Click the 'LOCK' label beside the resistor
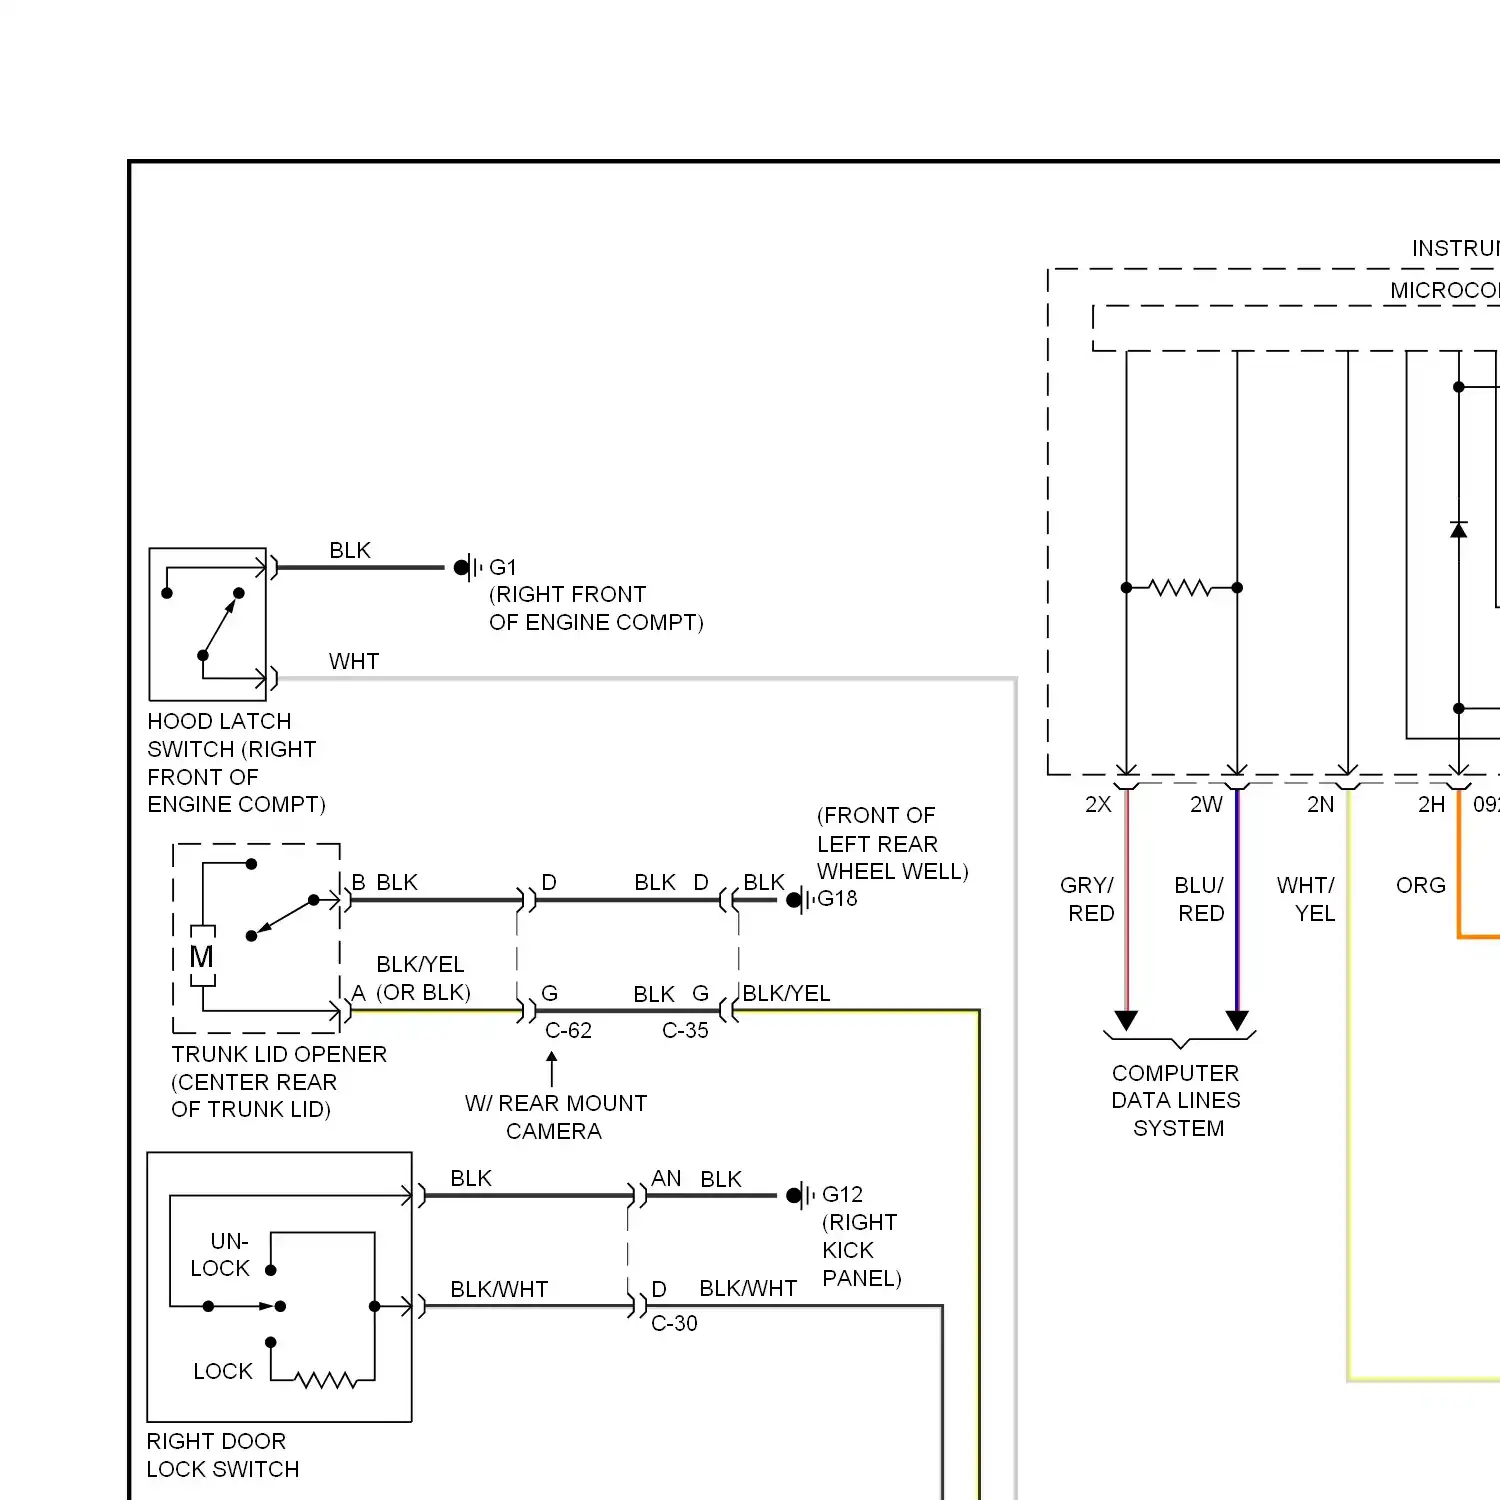1500x1500 pixels. tap(223, 1371)
